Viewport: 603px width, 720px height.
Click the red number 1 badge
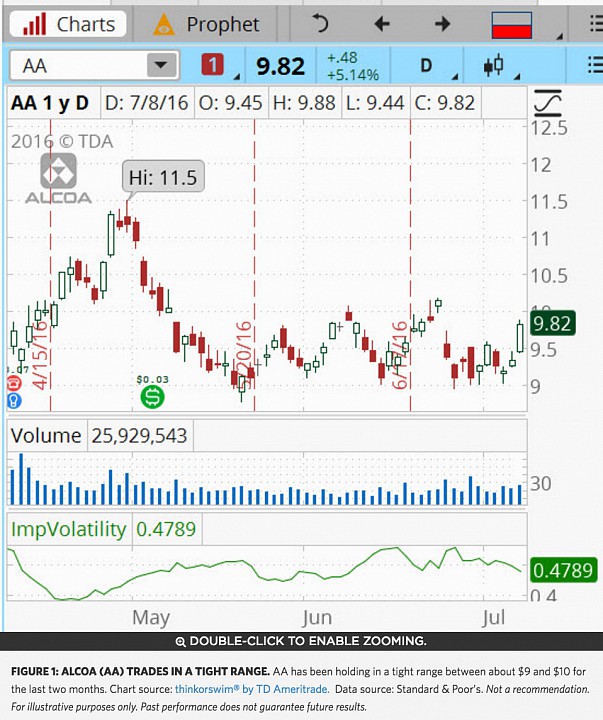point(212,65)
